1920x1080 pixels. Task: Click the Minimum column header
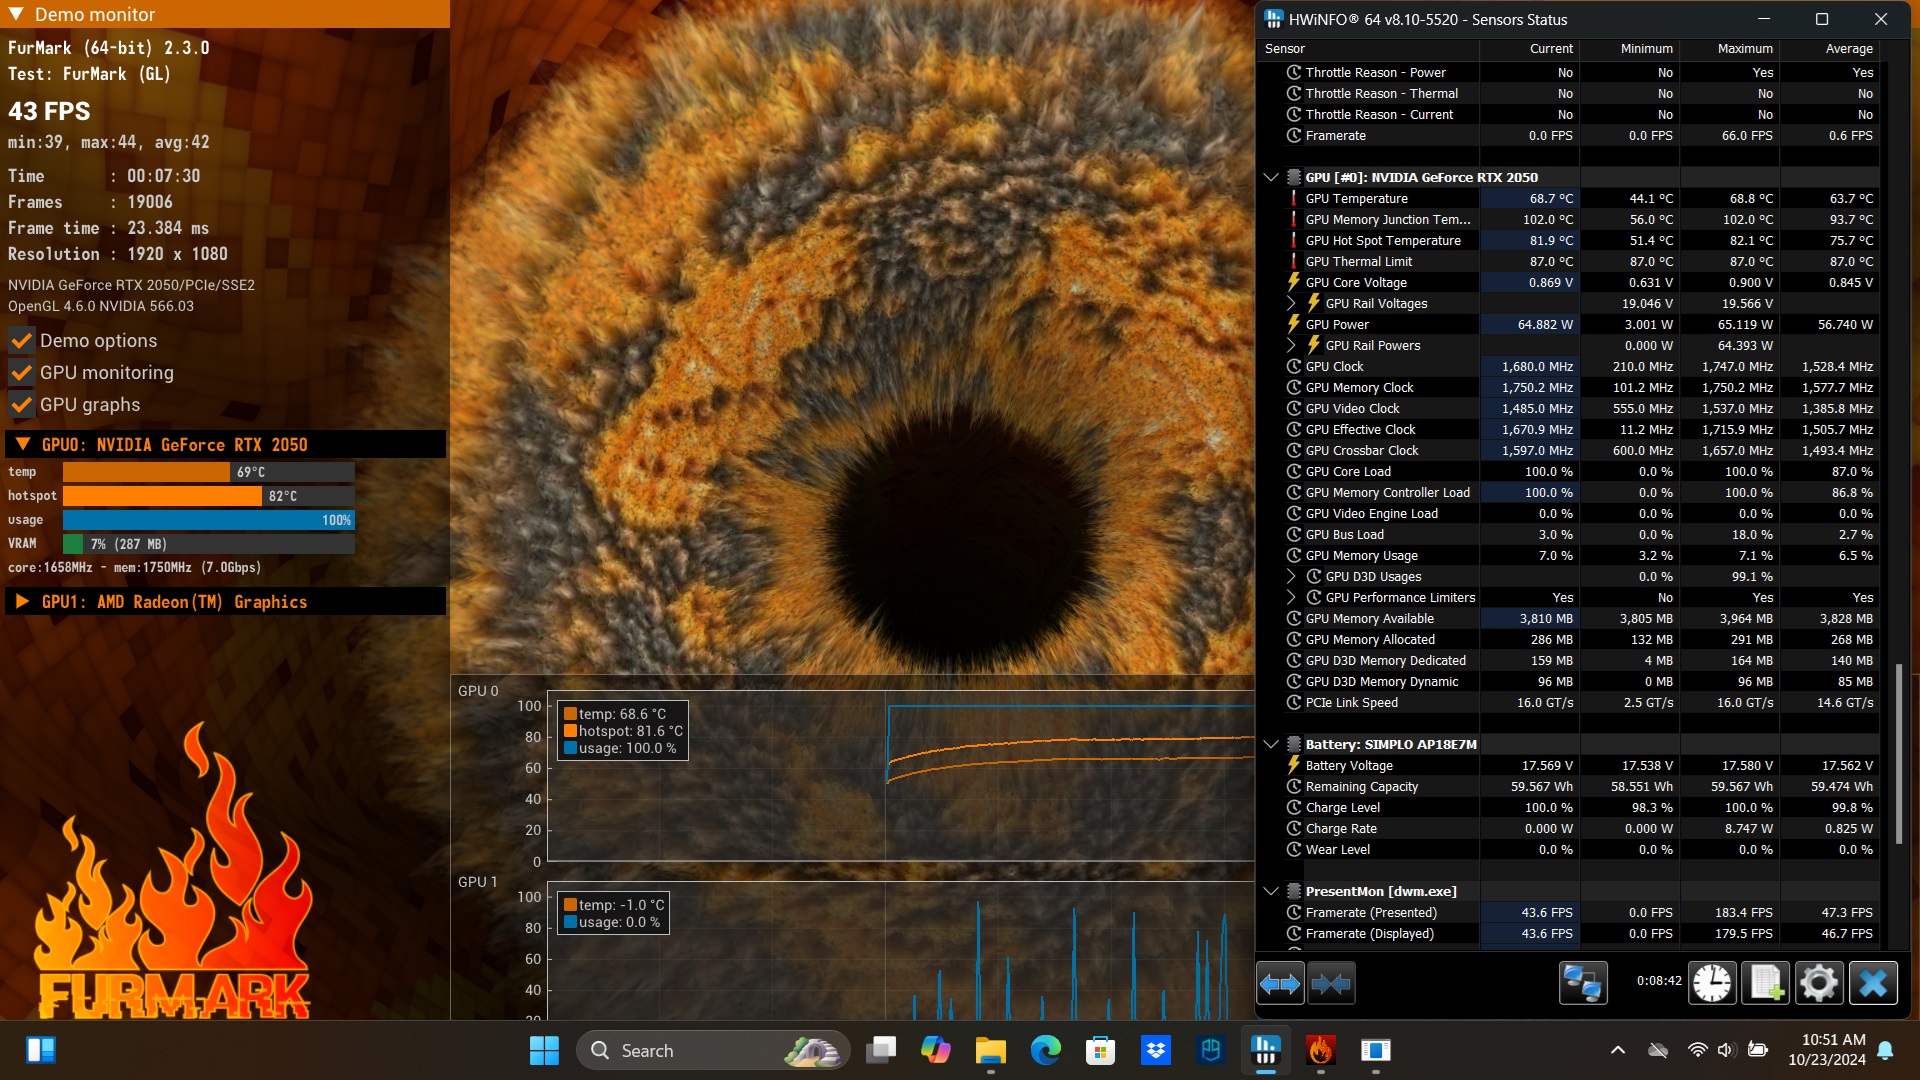coord(1629,48)
